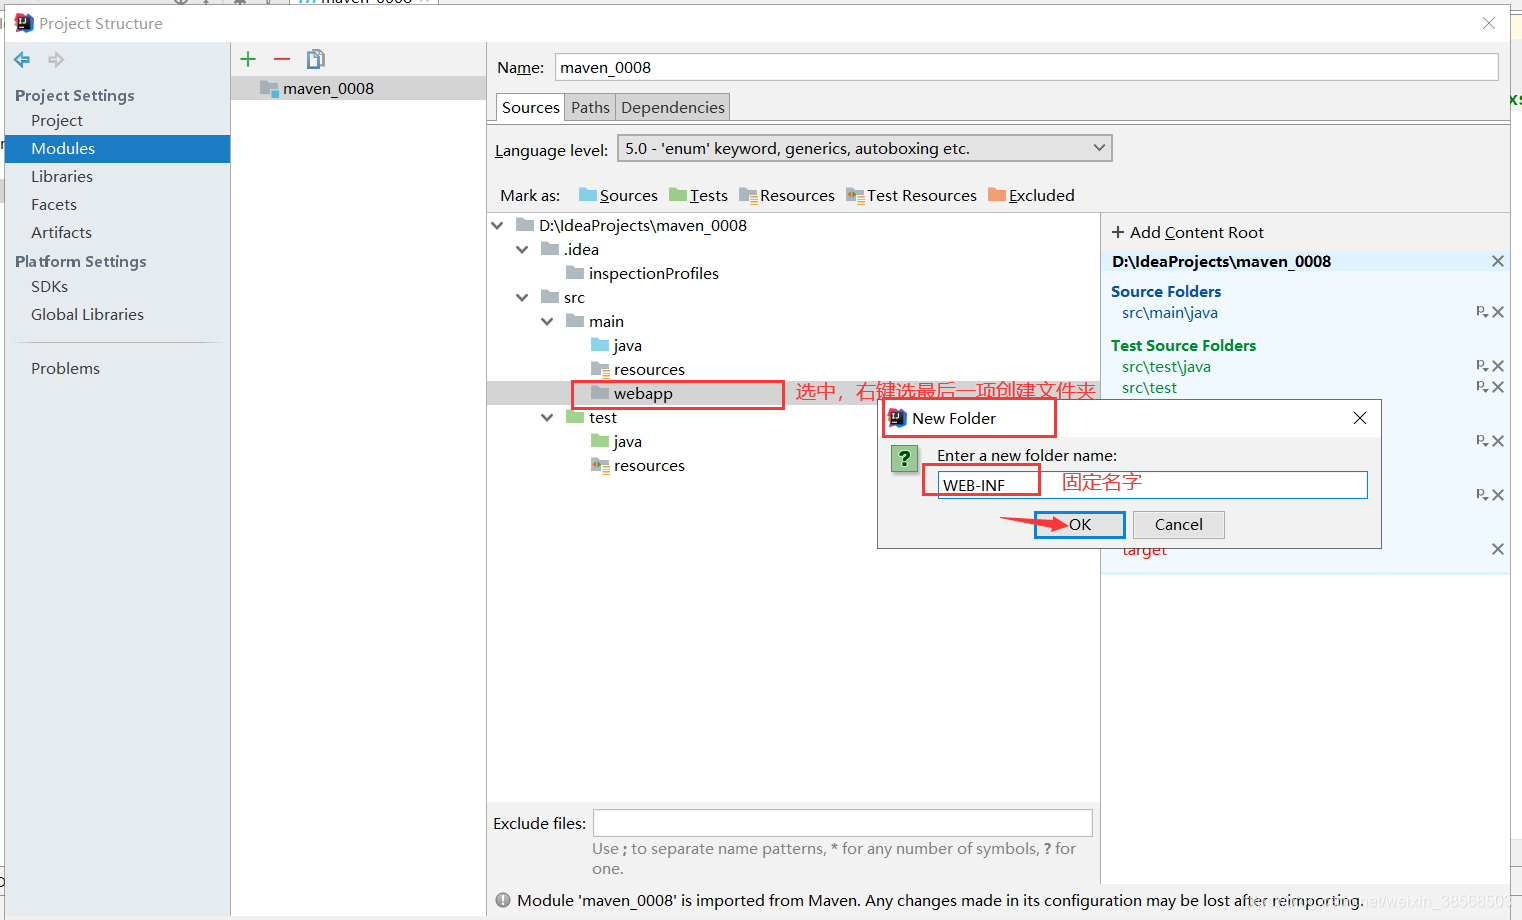This screenshot has width=1522, height=920.
Task: Mark selected folder as Tests
Action: [698, 195]
